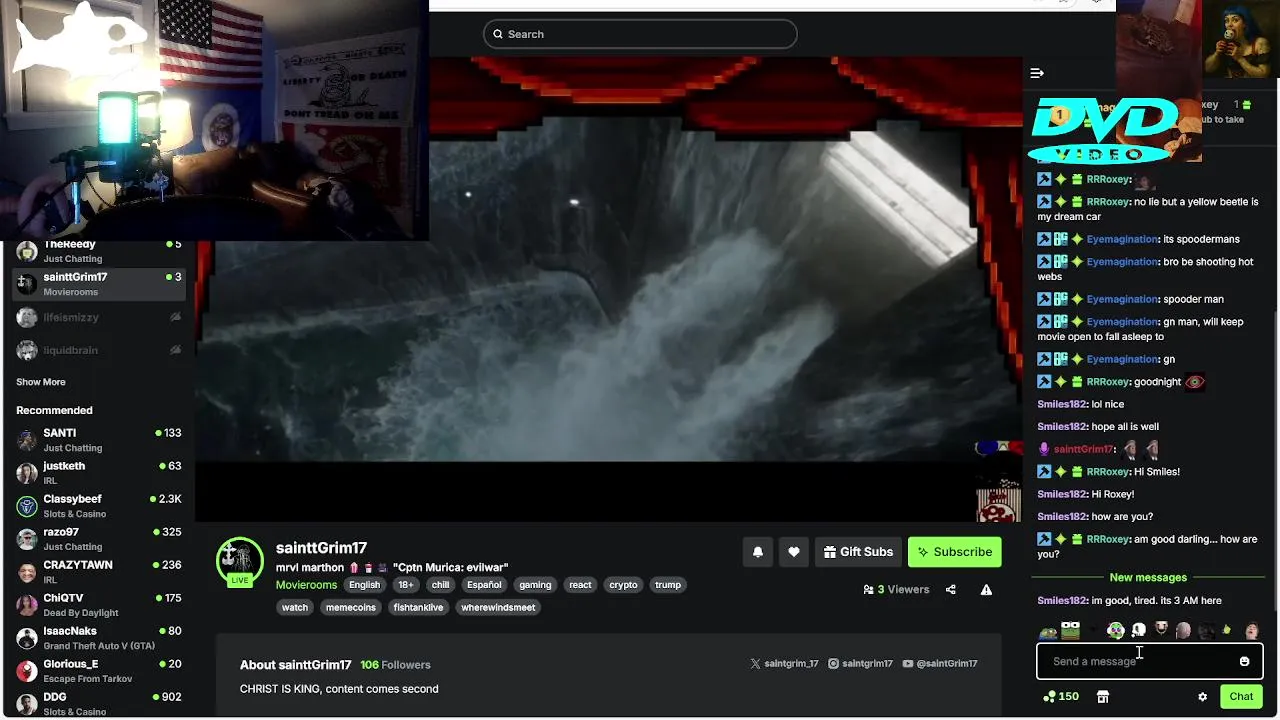1280x720 pixels.
Task: Open the liquidbrain offline channel
Action: point(98,350)
